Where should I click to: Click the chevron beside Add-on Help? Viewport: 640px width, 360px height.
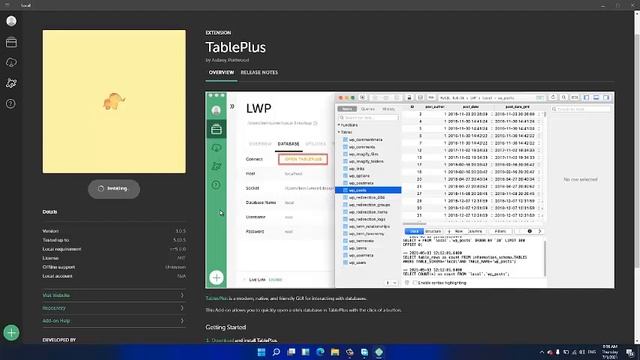click(182, 321)
